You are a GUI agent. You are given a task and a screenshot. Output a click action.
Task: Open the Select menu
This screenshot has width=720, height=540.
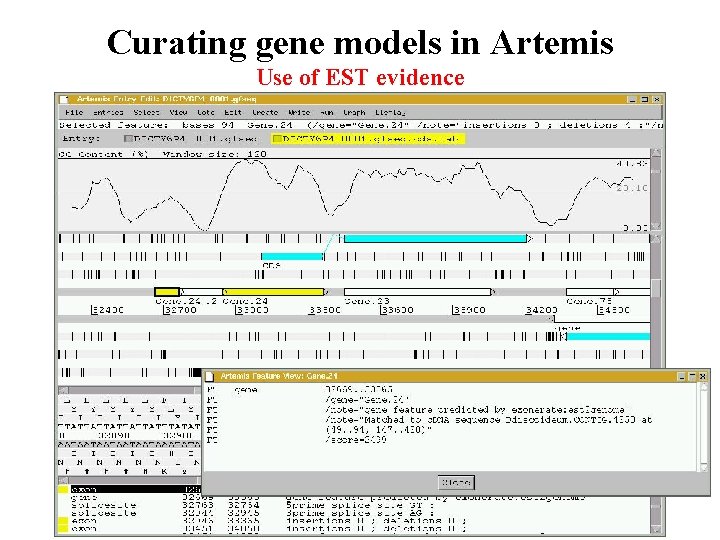tap(146, 112)
